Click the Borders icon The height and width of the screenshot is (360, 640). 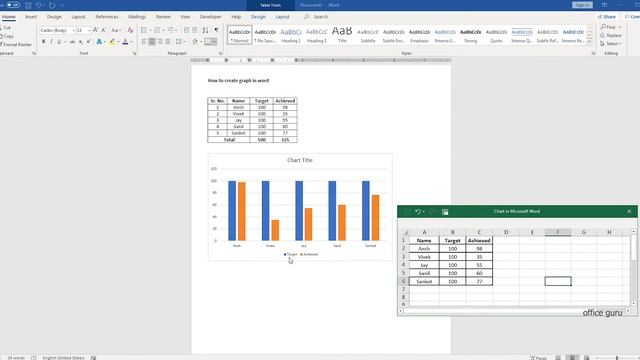coord(208,42)
